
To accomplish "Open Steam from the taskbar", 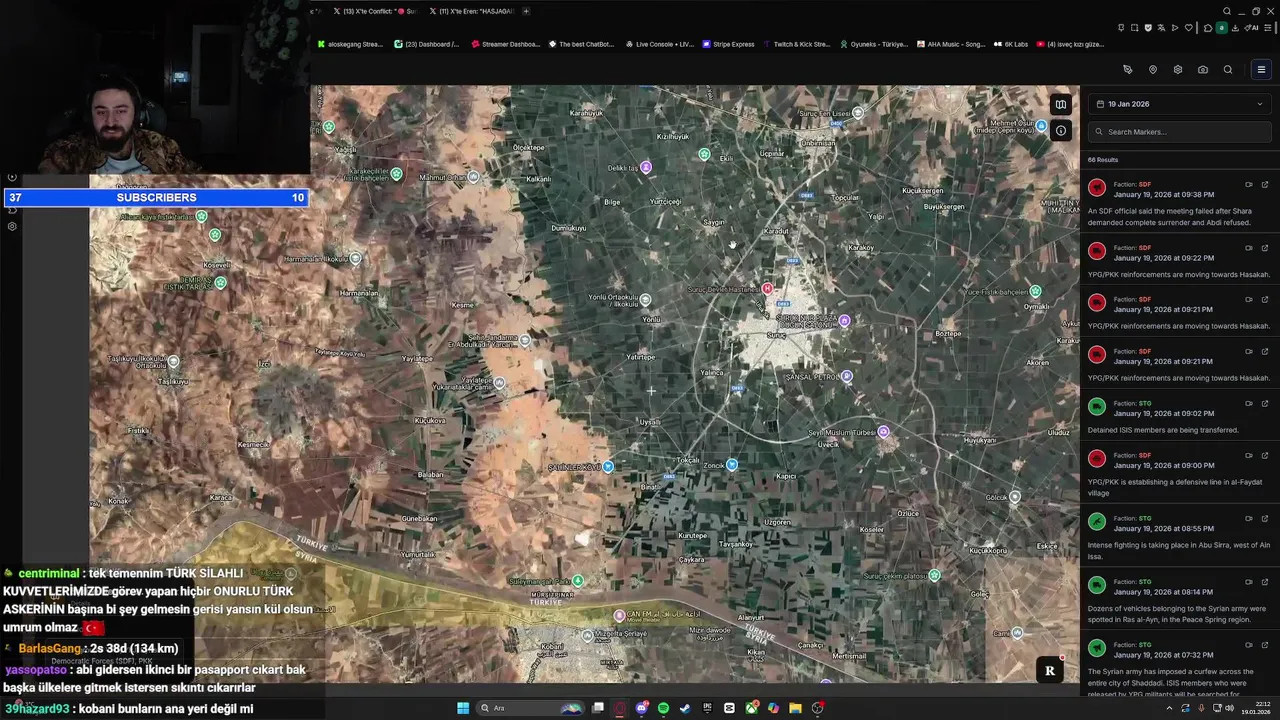I will point(685,708).
